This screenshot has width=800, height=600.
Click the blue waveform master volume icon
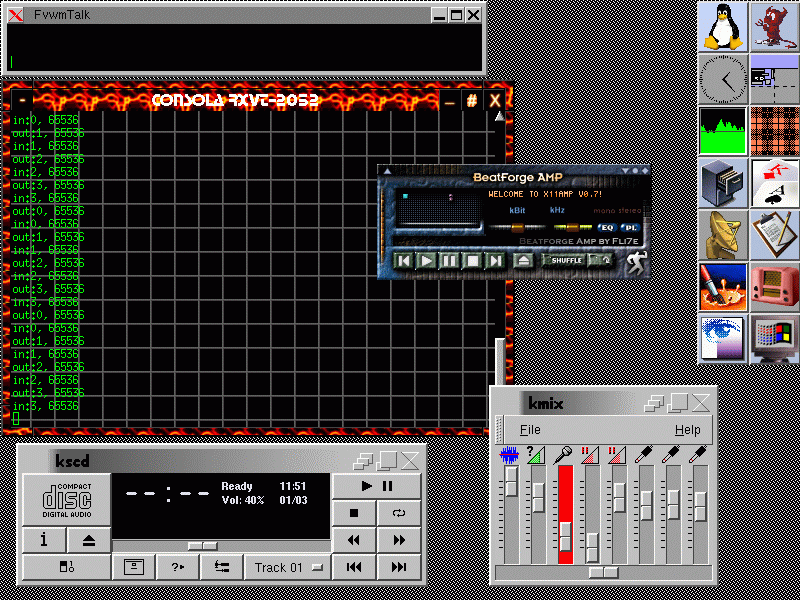click(x=510, y=456)
